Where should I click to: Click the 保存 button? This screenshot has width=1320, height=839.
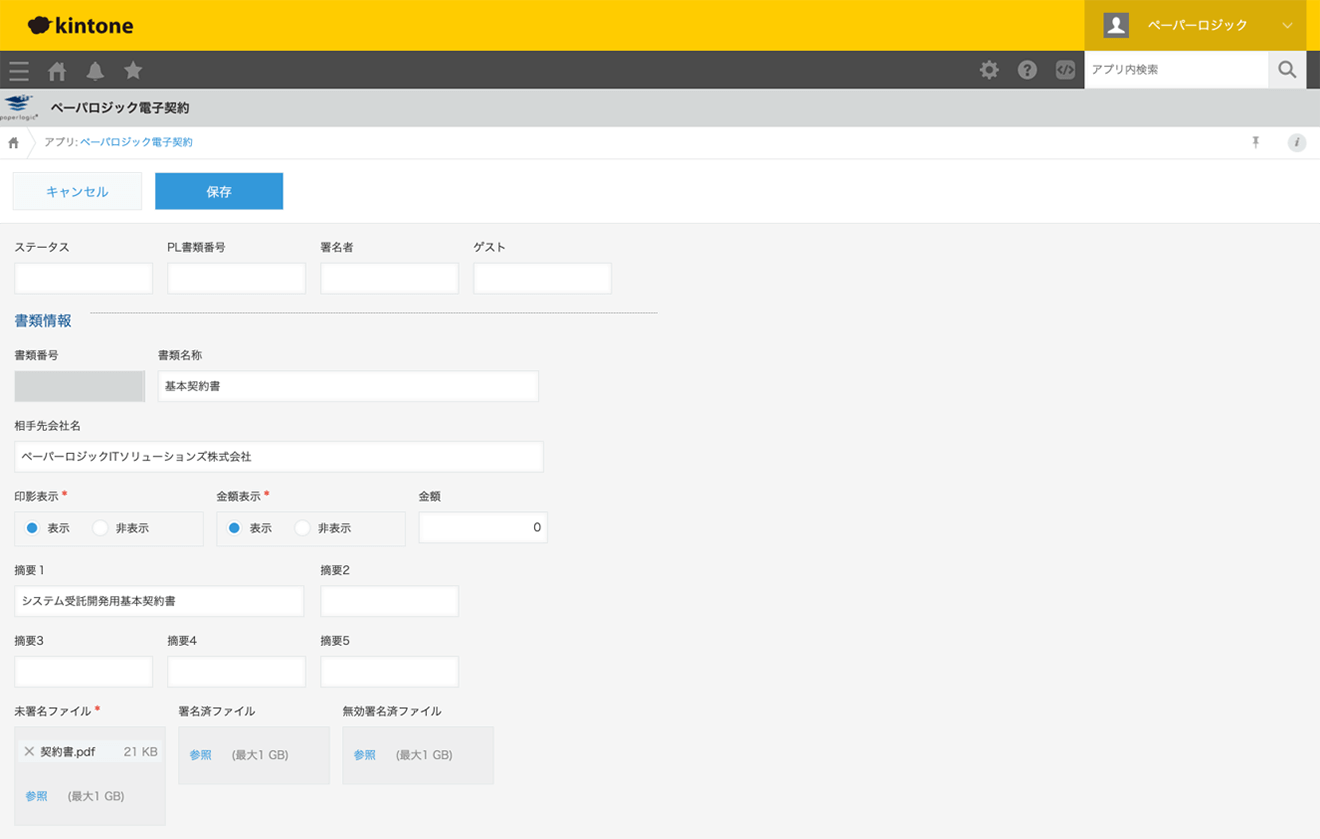(218, 190)
